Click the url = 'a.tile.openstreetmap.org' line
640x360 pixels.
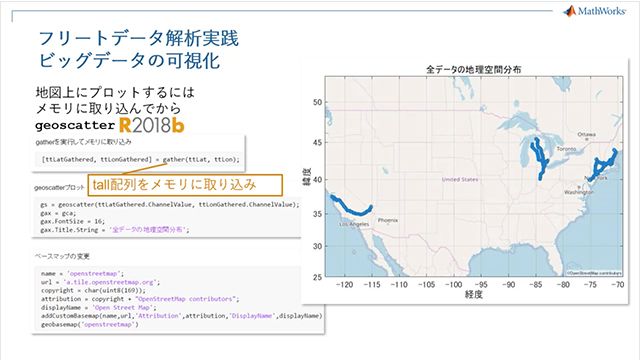100,282
